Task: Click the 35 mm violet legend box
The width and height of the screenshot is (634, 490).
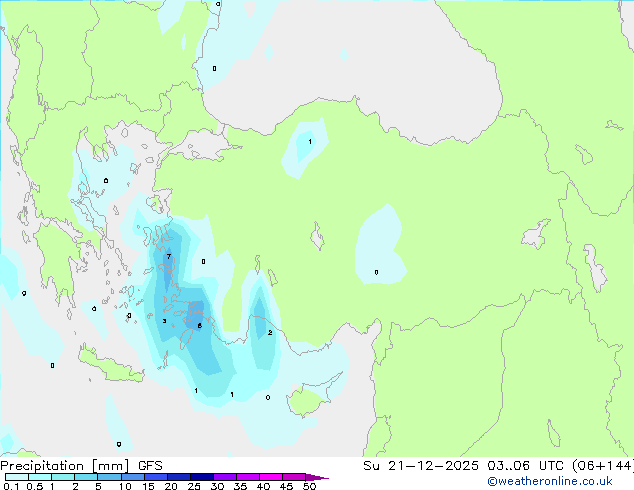Action: [248, 477]
